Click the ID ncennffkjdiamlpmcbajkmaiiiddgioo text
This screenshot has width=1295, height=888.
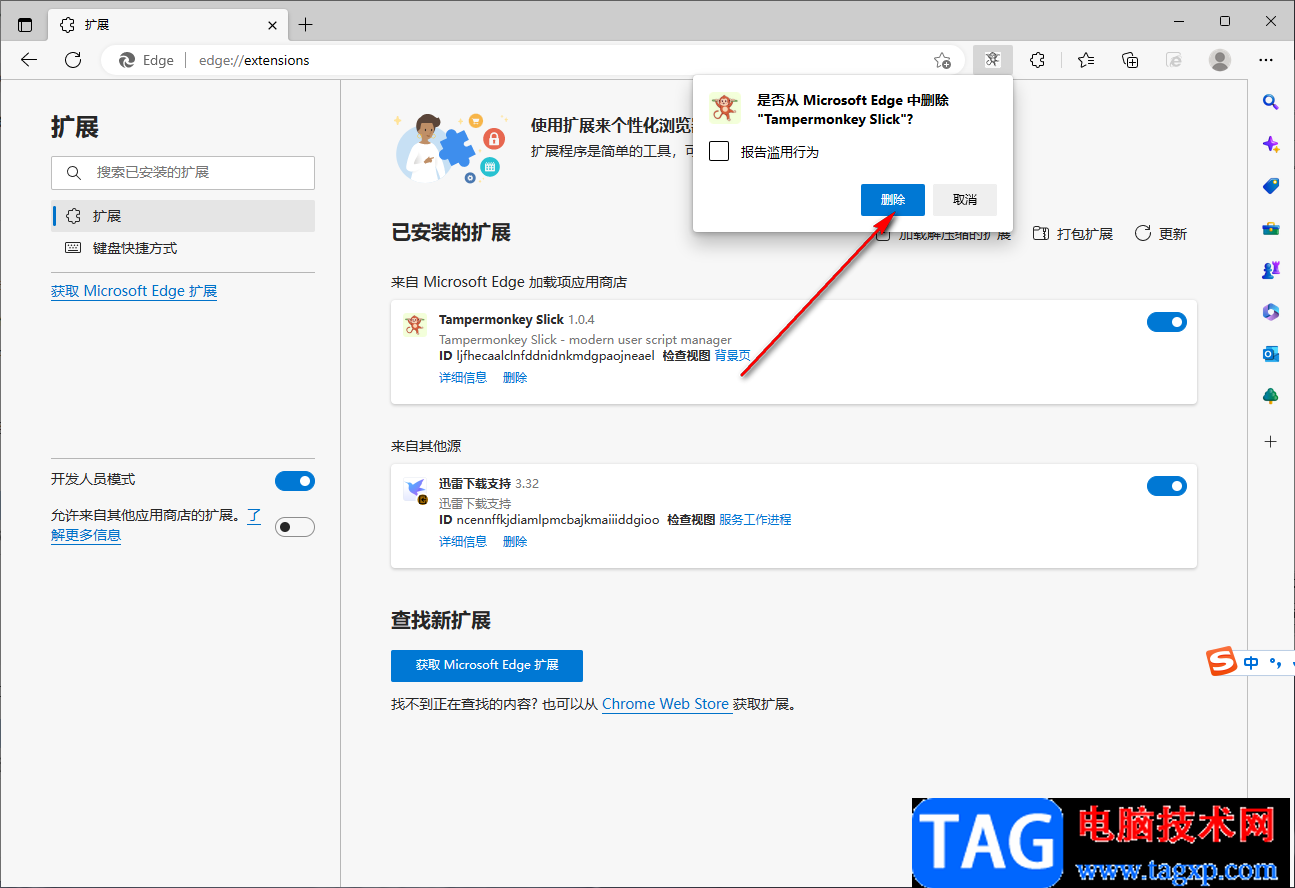pos(549,520)
